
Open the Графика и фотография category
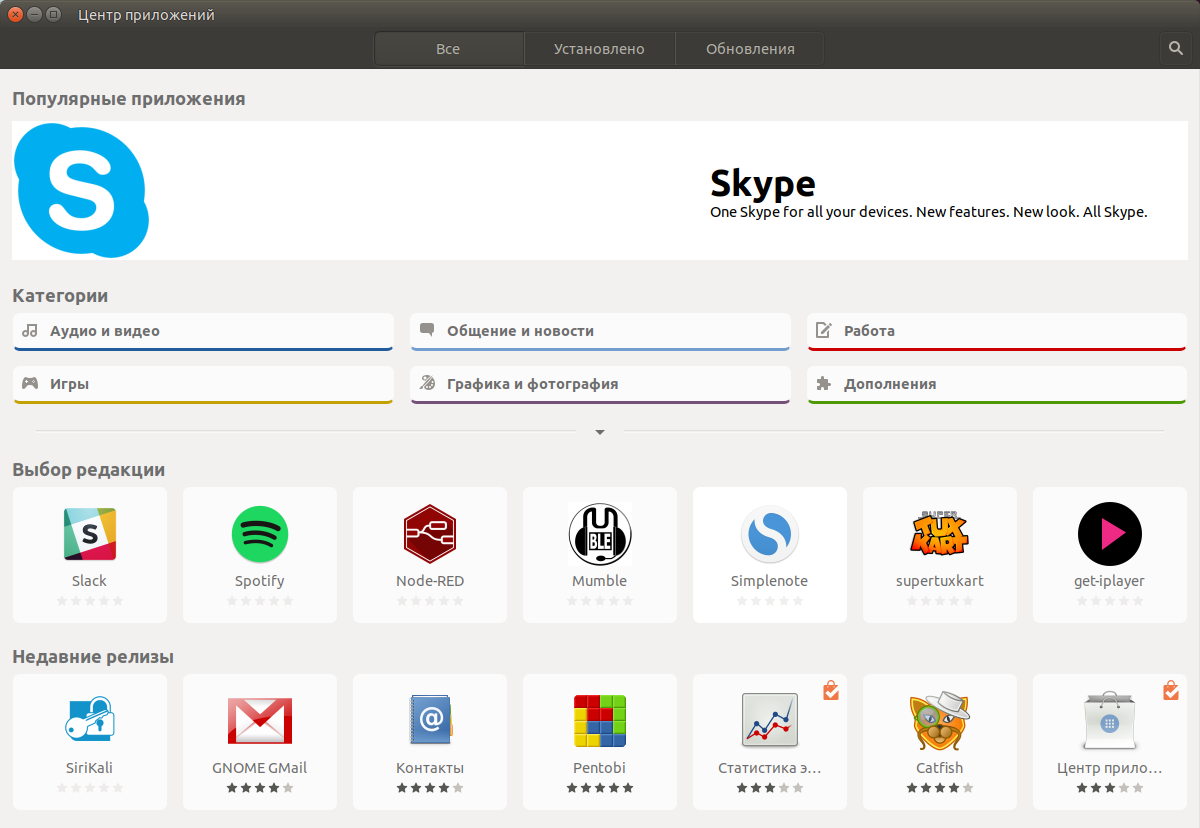coord(600,385)
